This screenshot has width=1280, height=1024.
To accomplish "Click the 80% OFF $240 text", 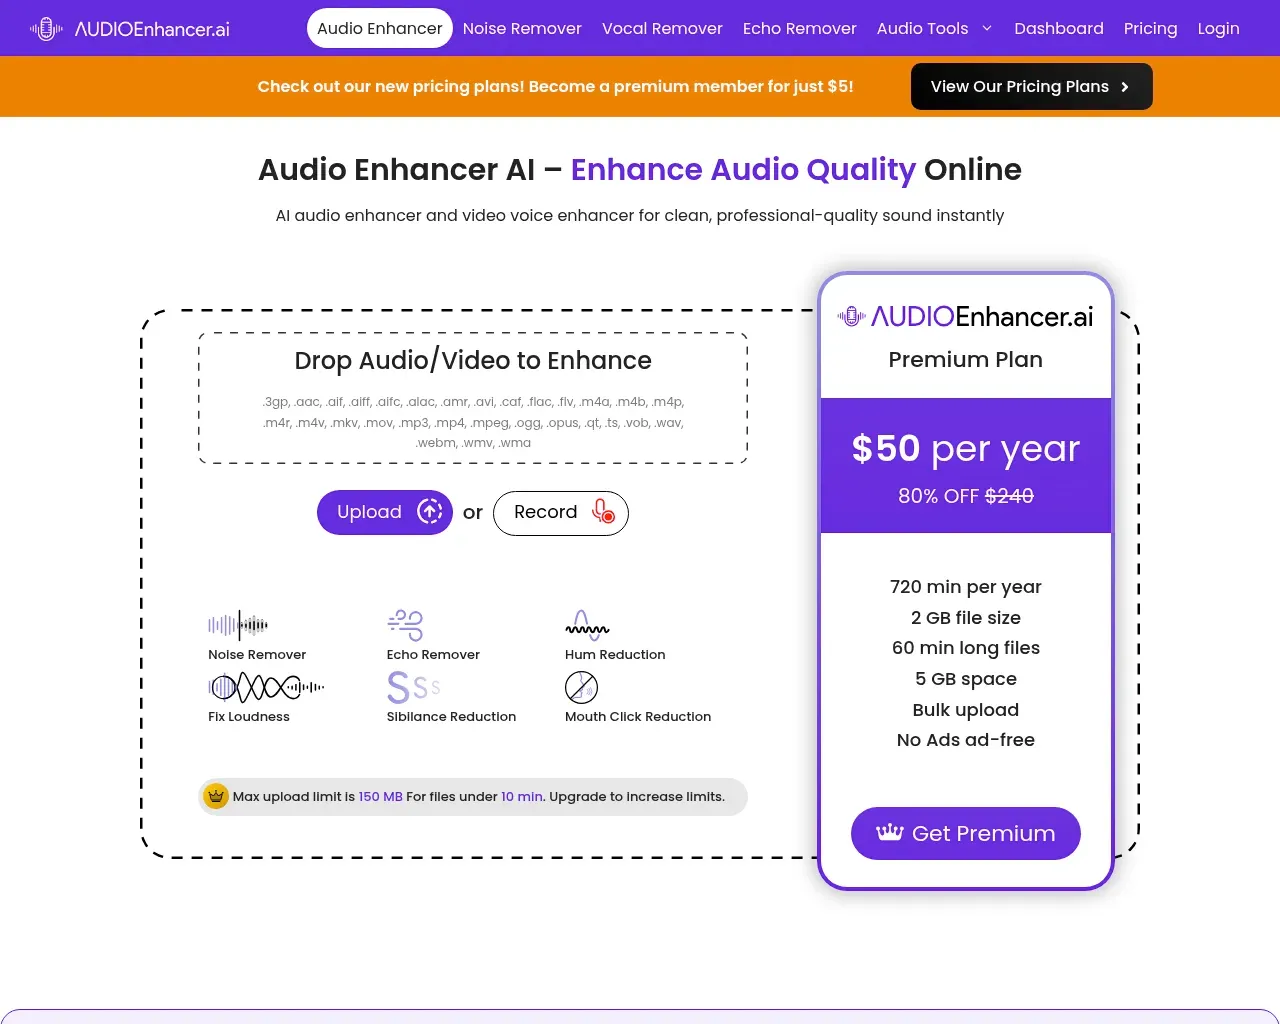I will pyautogui.click(x=966, y=496).
